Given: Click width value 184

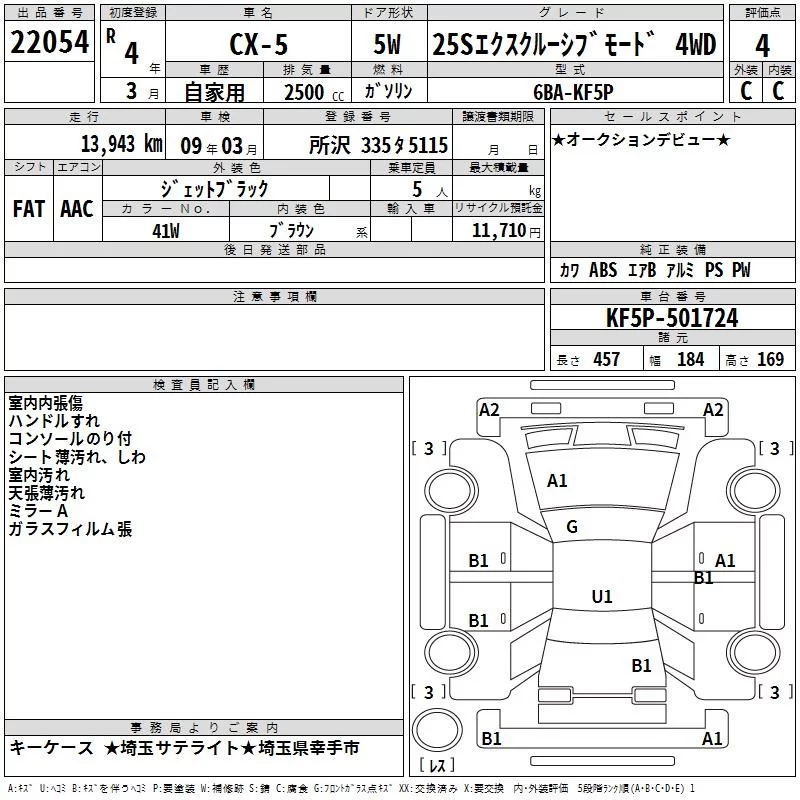Looking at the screenshot, I should [x=691, y=360].
